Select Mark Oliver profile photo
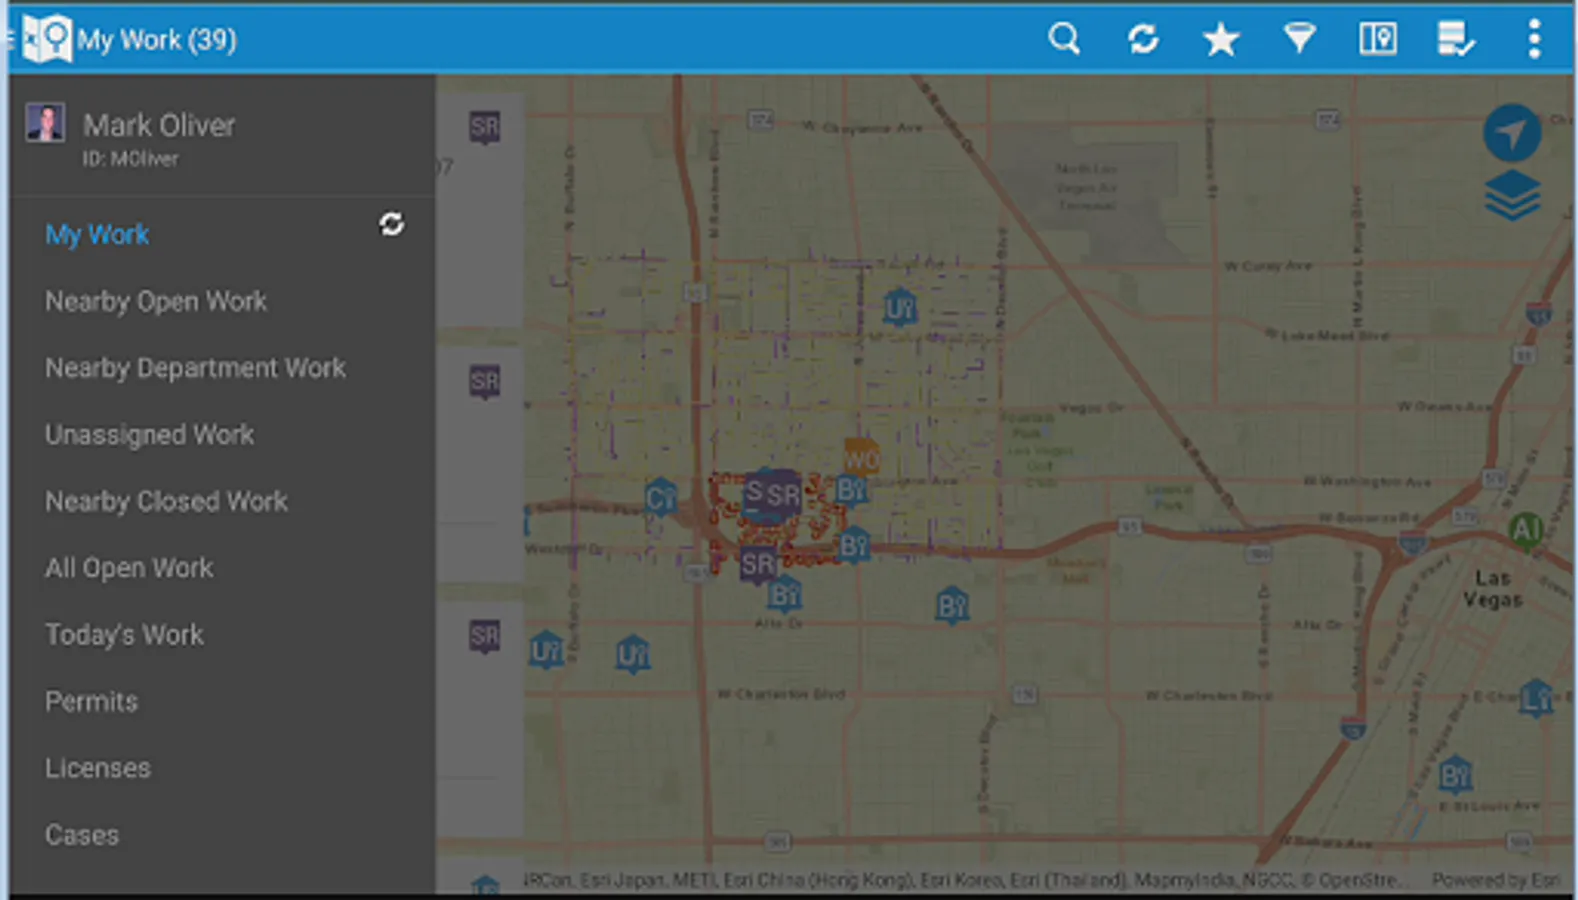This screenshot has width=1578, height=900. 45,124
